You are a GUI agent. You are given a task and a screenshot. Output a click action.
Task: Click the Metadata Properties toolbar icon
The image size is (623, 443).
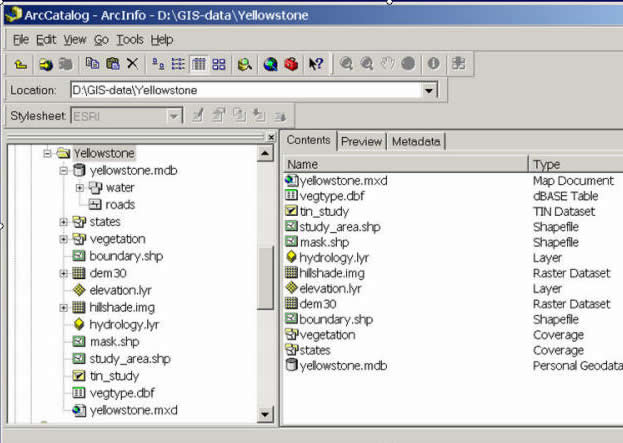point(219,116)
